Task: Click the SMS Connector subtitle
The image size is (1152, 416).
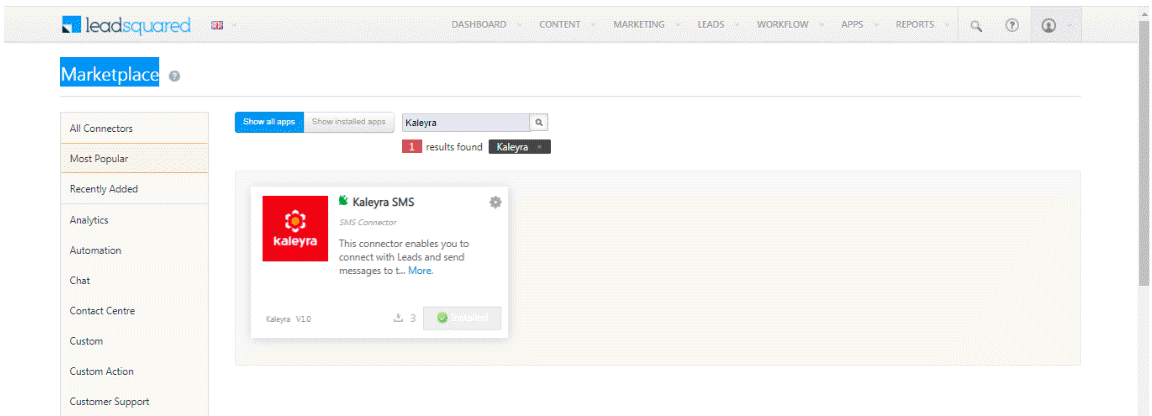Action: 368,222
